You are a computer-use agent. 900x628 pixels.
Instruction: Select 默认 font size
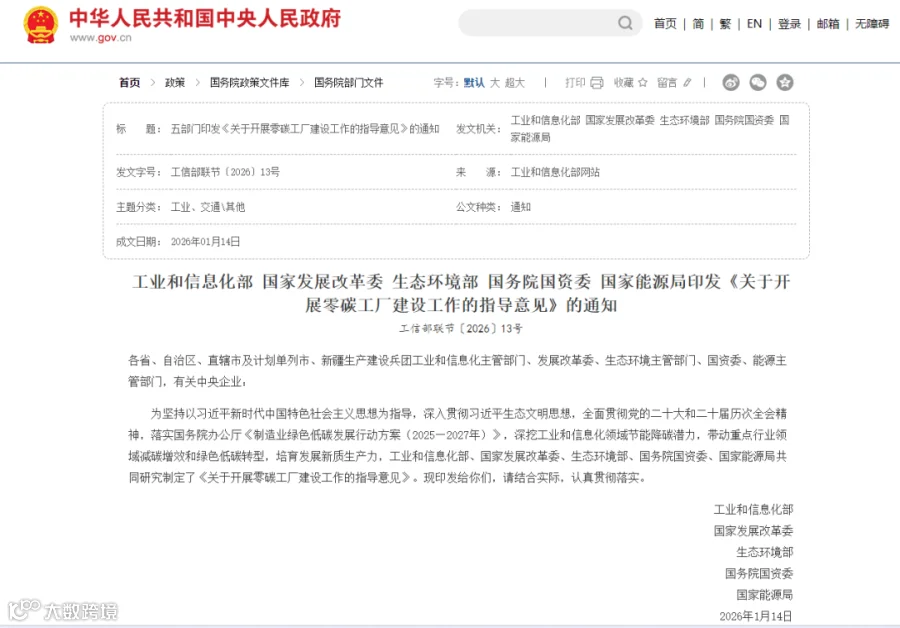(x=474, y=83)
